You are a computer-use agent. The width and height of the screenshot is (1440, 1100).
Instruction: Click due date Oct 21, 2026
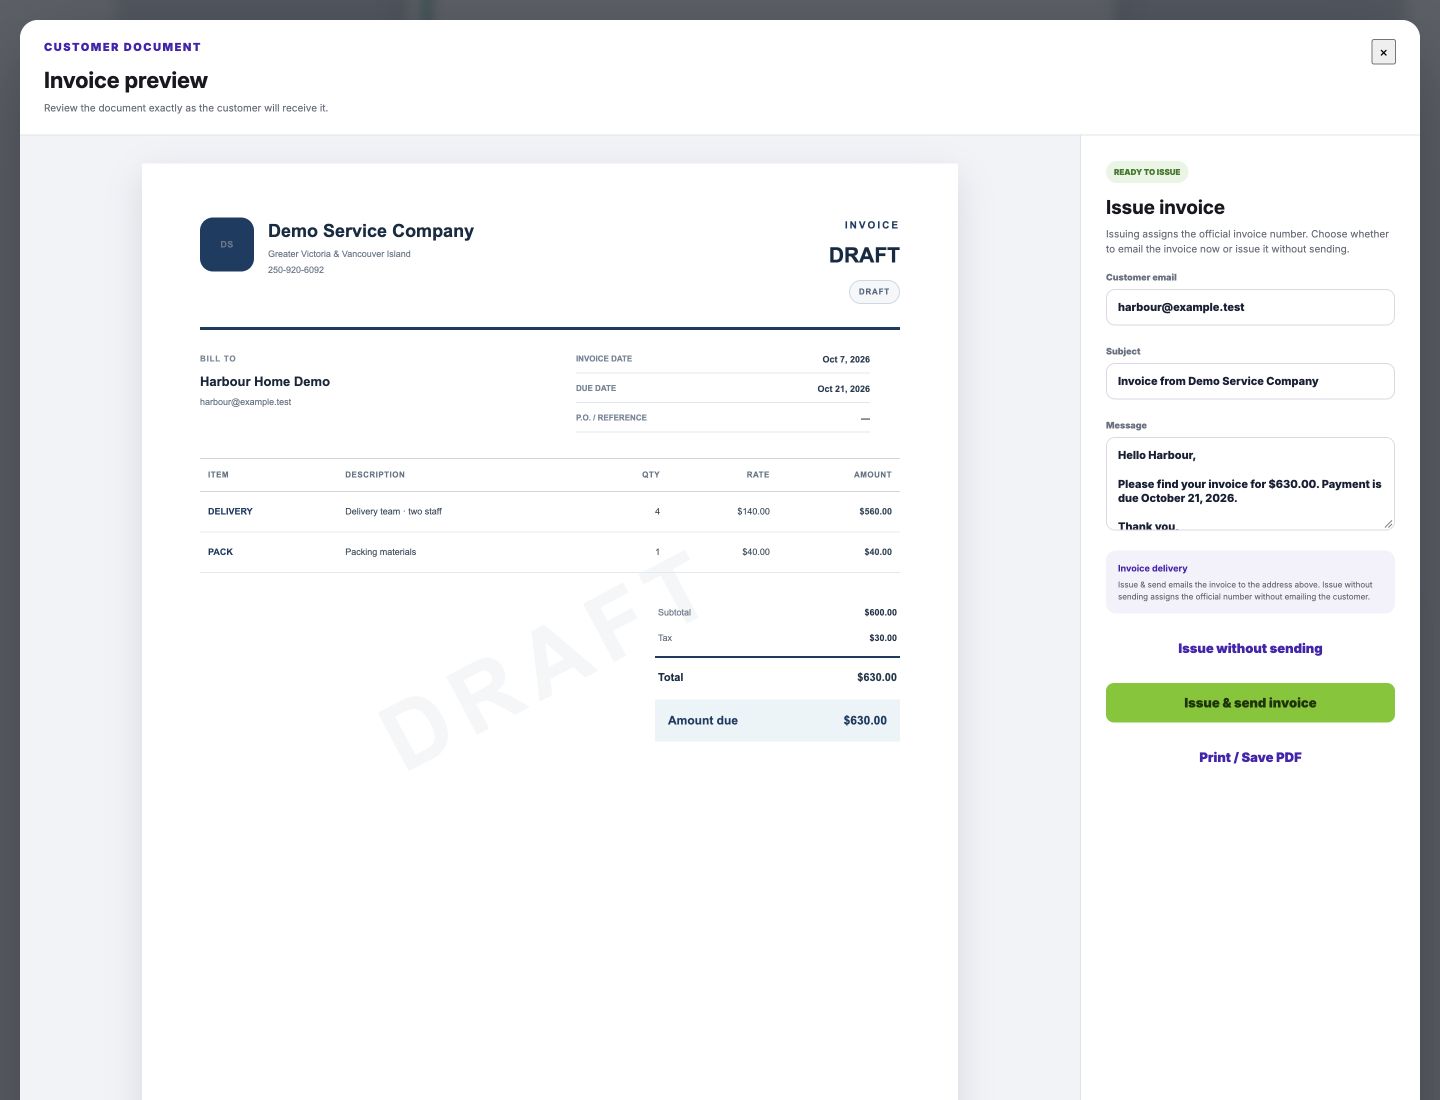point(843,389)
